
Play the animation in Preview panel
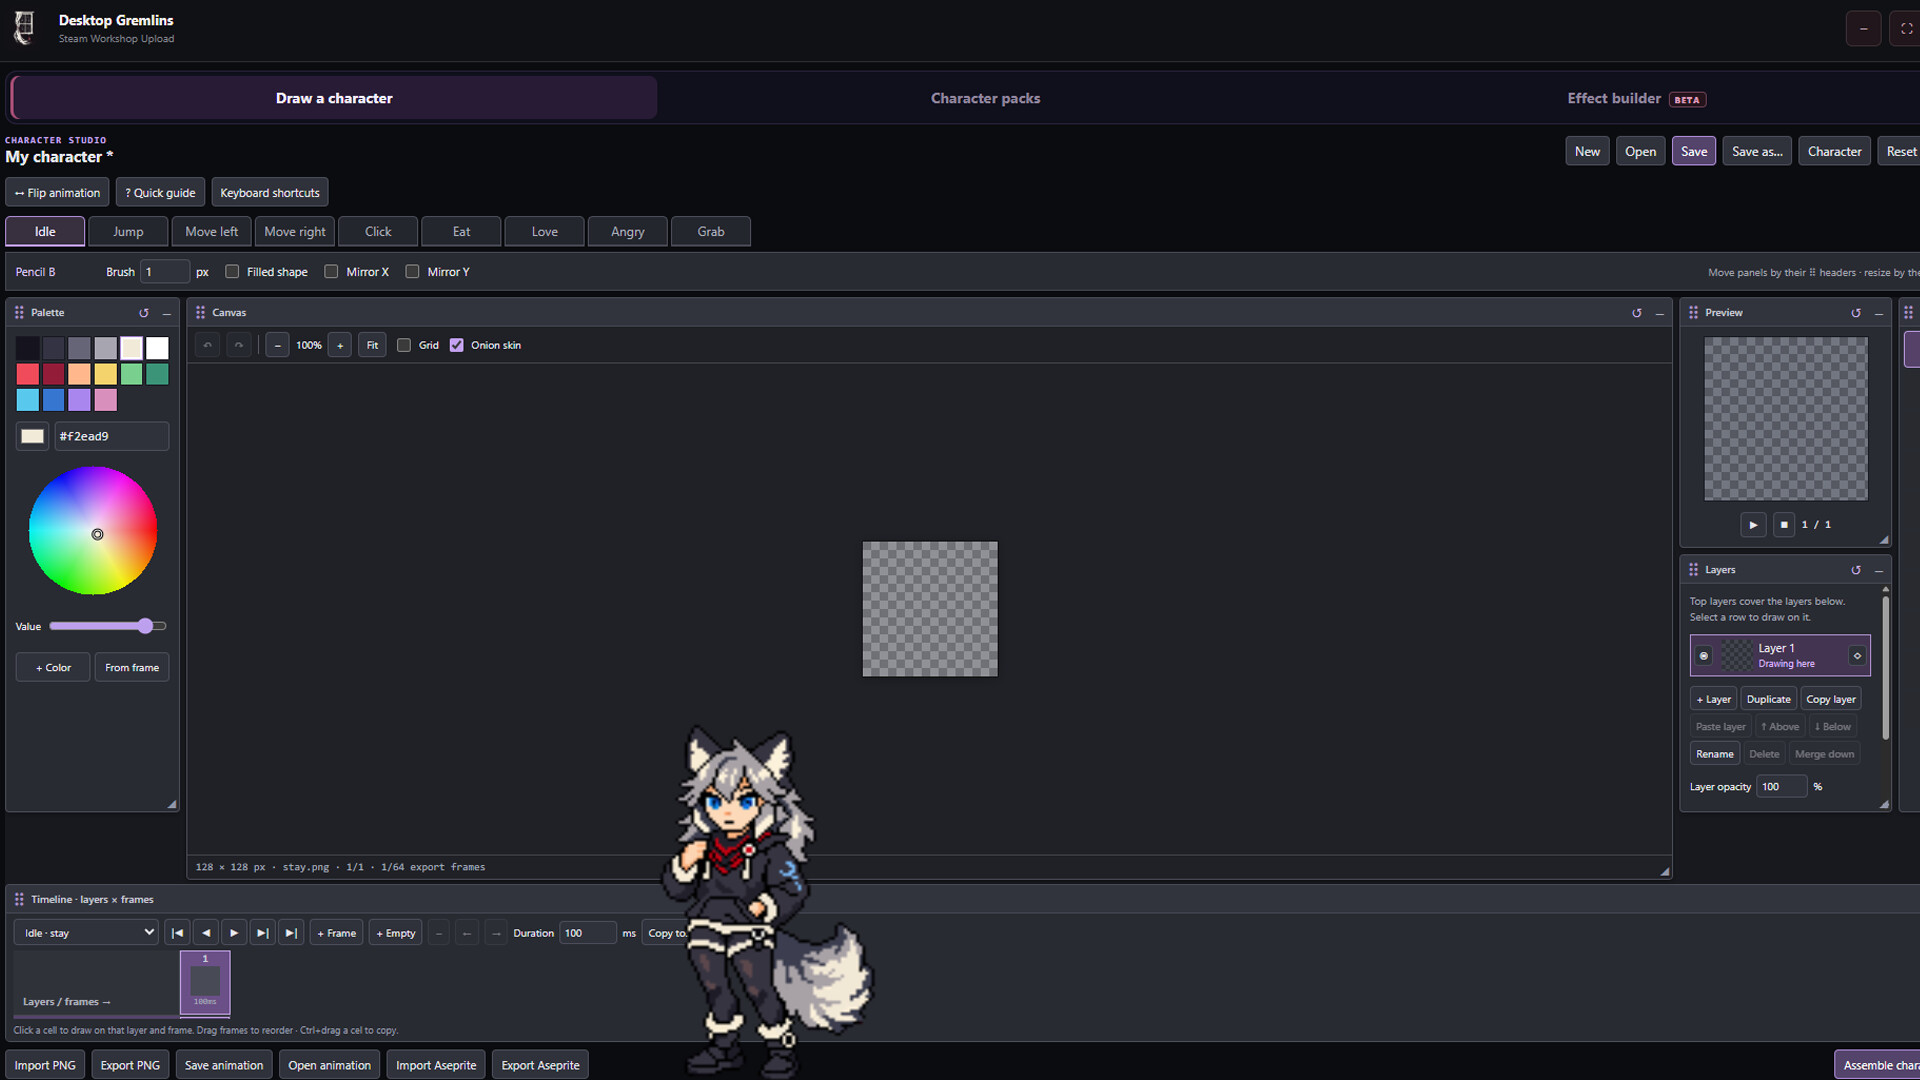point(1753,524)
